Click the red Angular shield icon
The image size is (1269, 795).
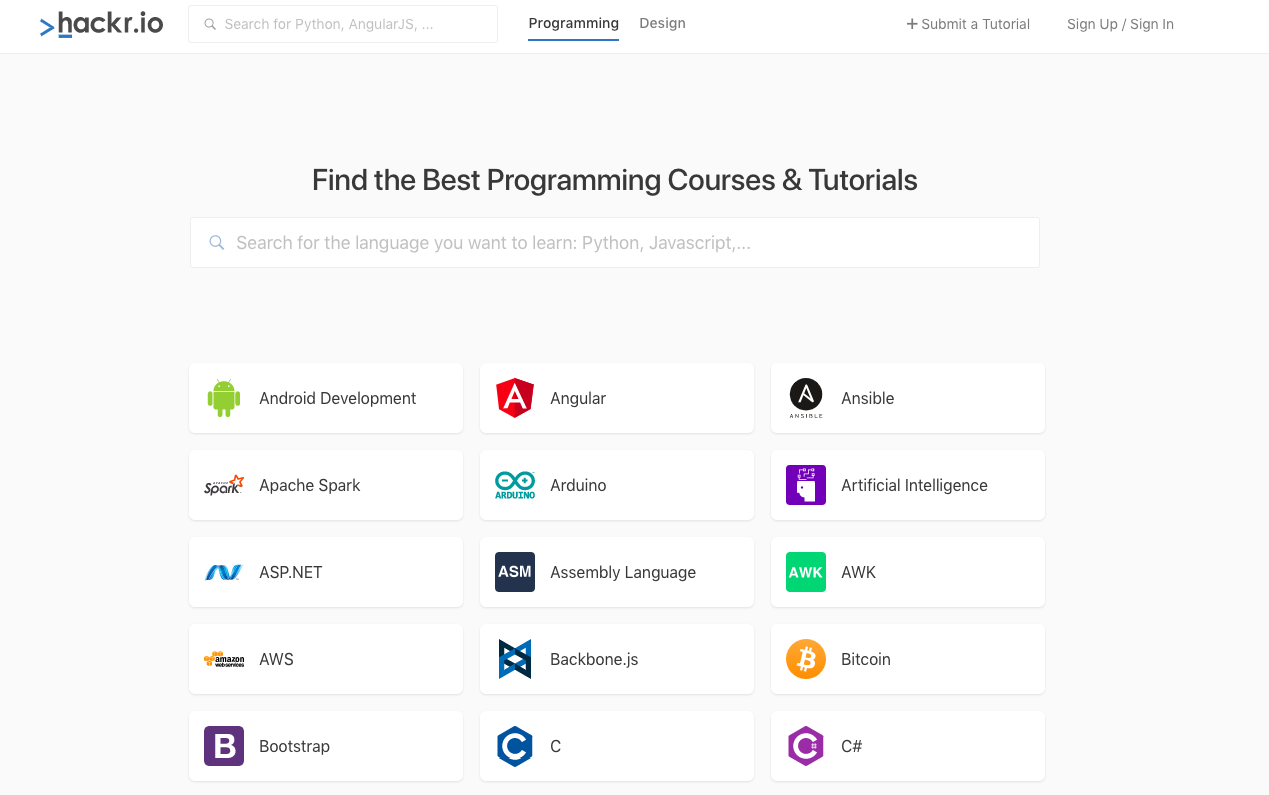[x=515, y=398]
